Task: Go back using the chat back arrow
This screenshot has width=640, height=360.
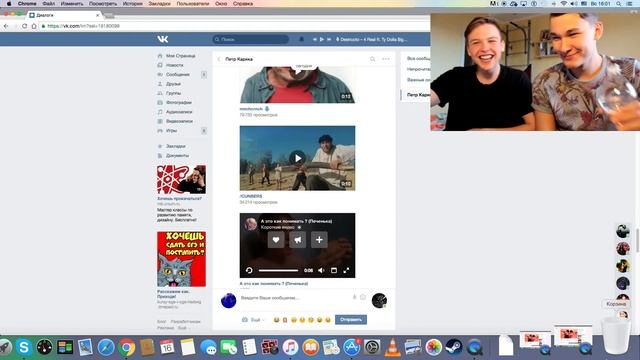Action: tap(219, 59)
